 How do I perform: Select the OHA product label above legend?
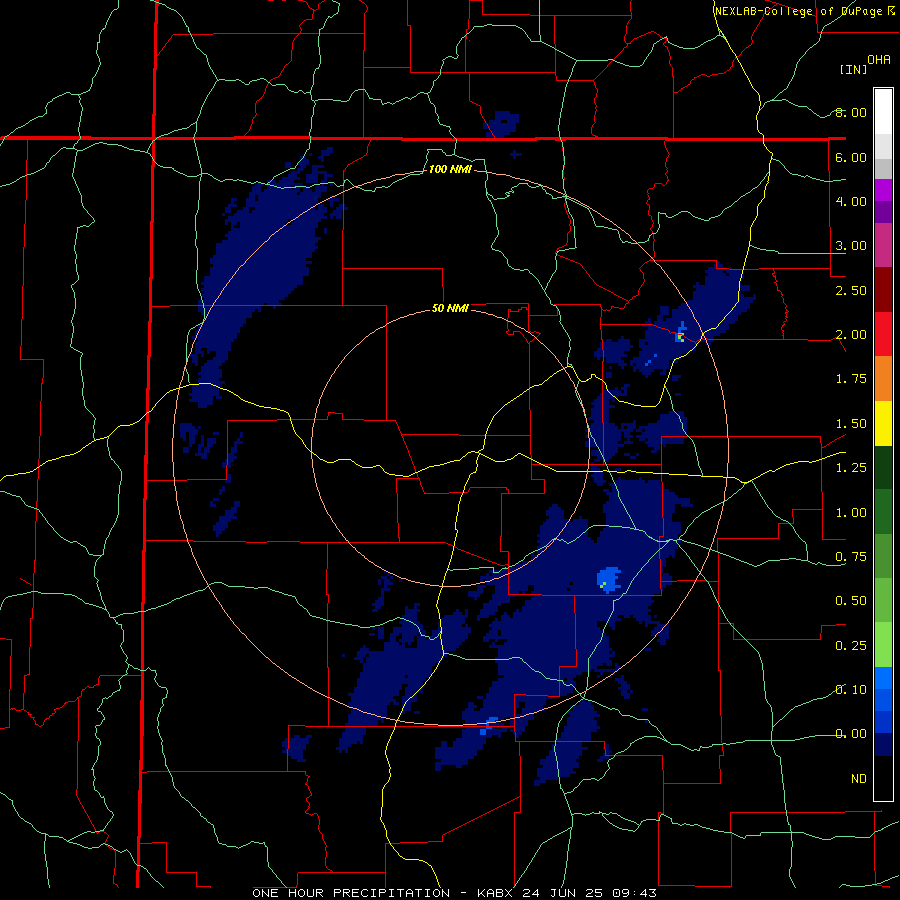point(879,59)
